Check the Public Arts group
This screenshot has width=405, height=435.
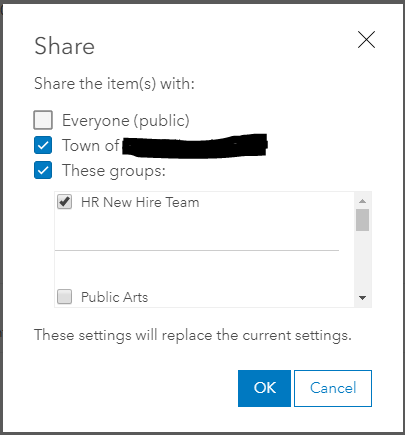click(x=64, y=297)
